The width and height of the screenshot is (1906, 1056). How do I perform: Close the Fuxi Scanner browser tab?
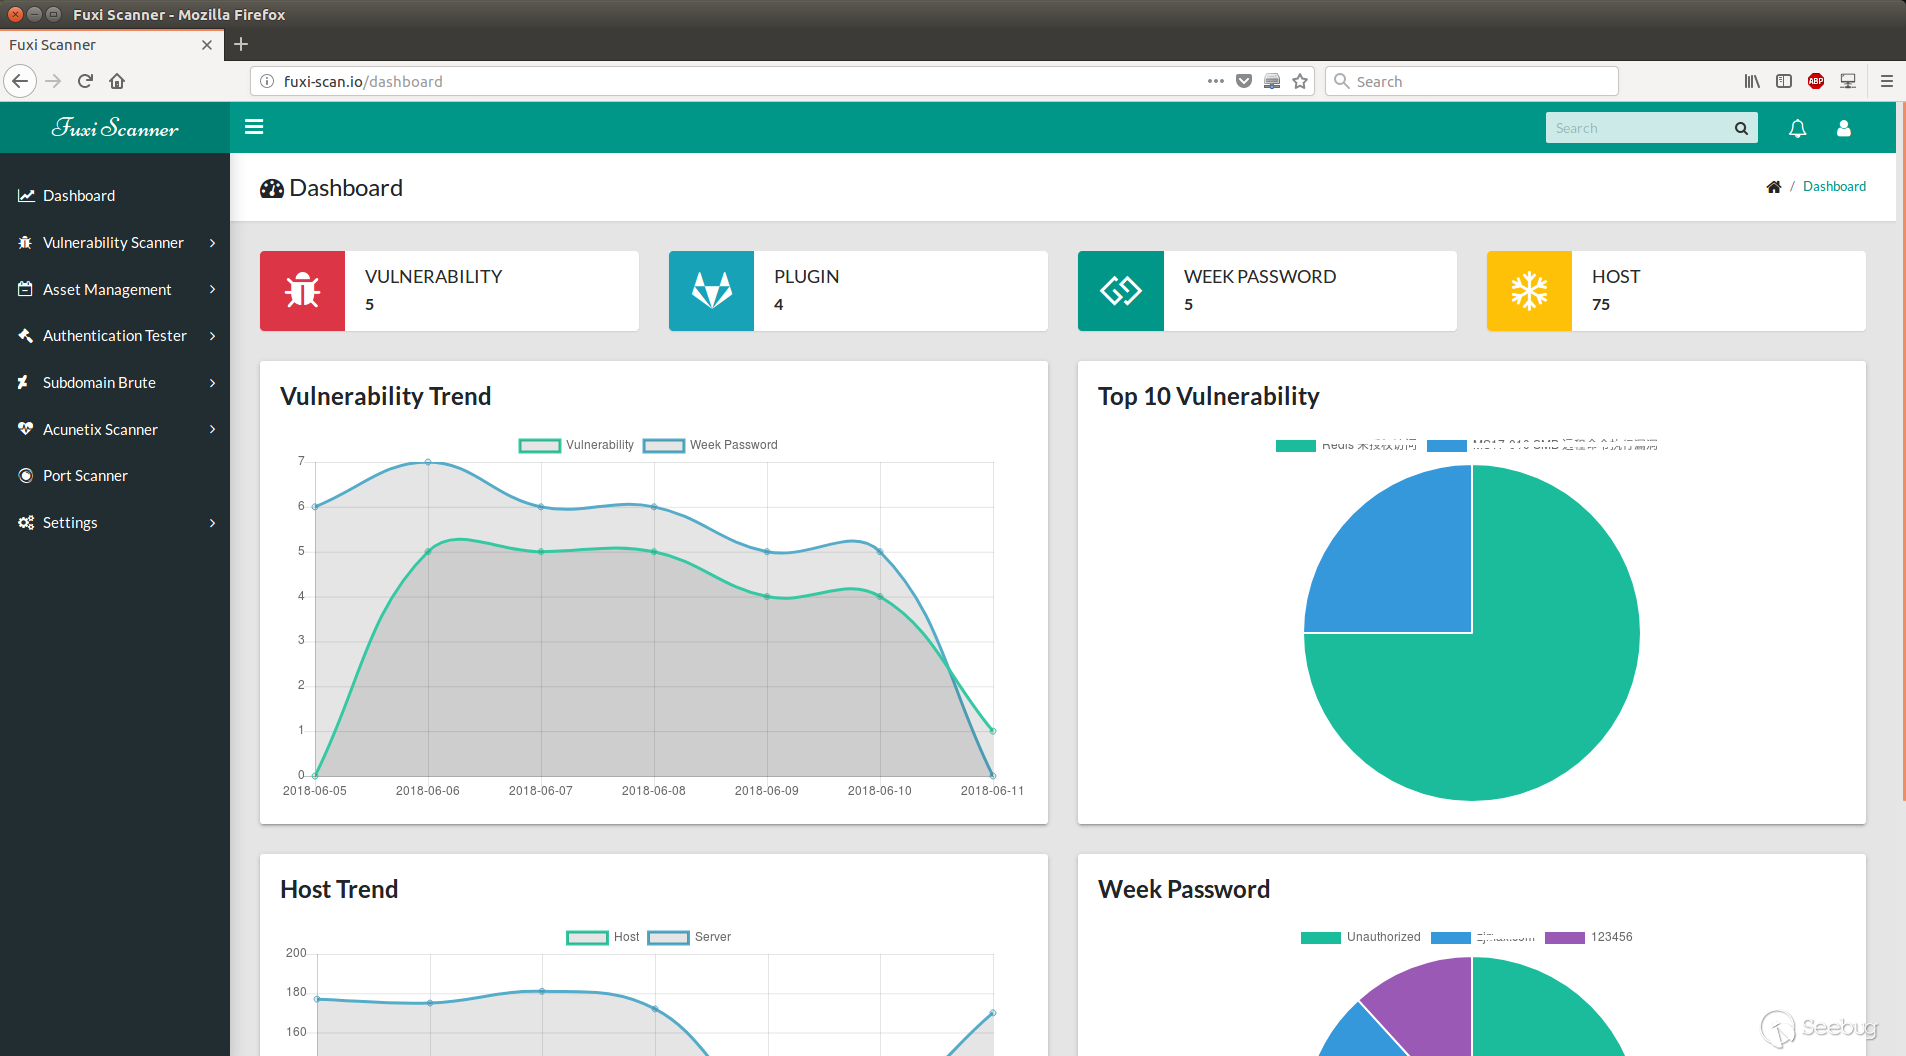(207, 44)
